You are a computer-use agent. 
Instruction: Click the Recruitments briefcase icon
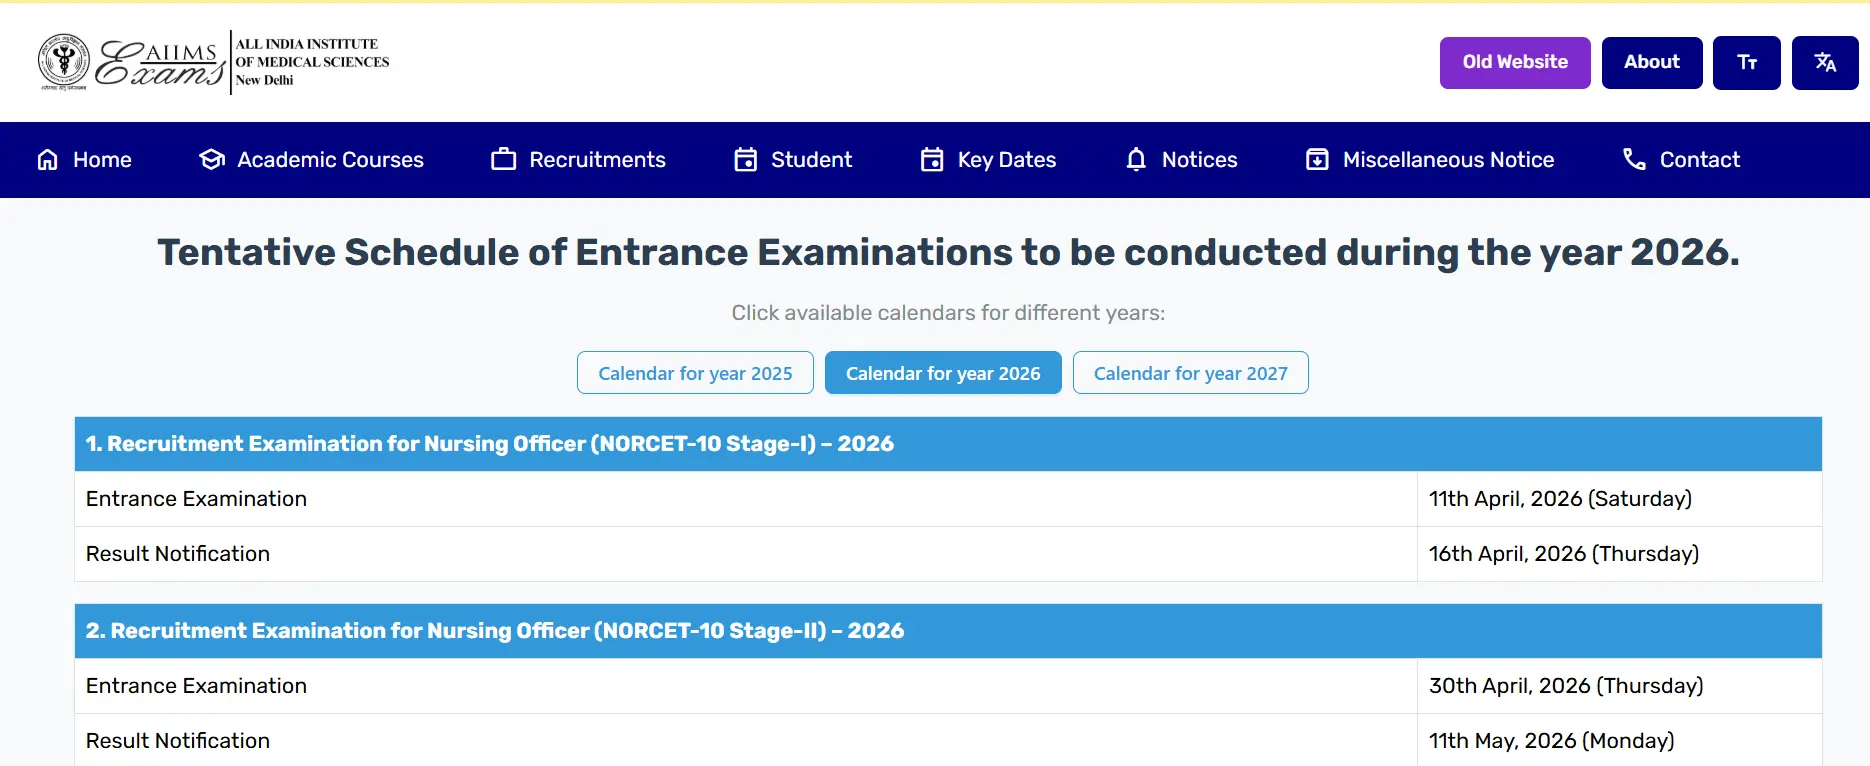[504, 160]
